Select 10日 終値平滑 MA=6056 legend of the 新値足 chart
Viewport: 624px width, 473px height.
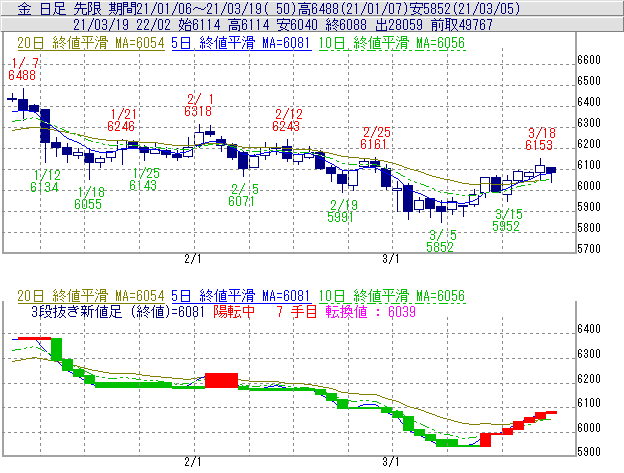pyautogui.click(x=392, y=296)
